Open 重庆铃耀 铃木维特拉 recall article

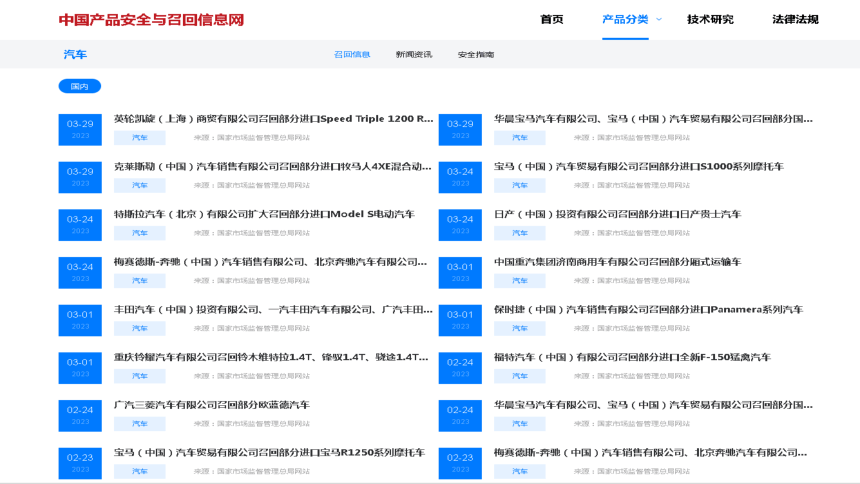click(x=271, y=357)
